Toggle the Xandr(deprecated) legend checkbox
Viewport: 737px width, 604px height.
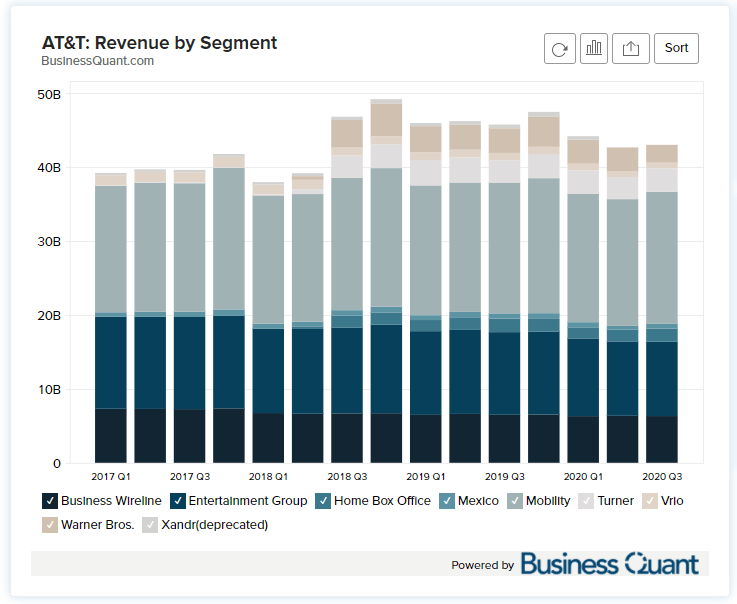(150, 525)
